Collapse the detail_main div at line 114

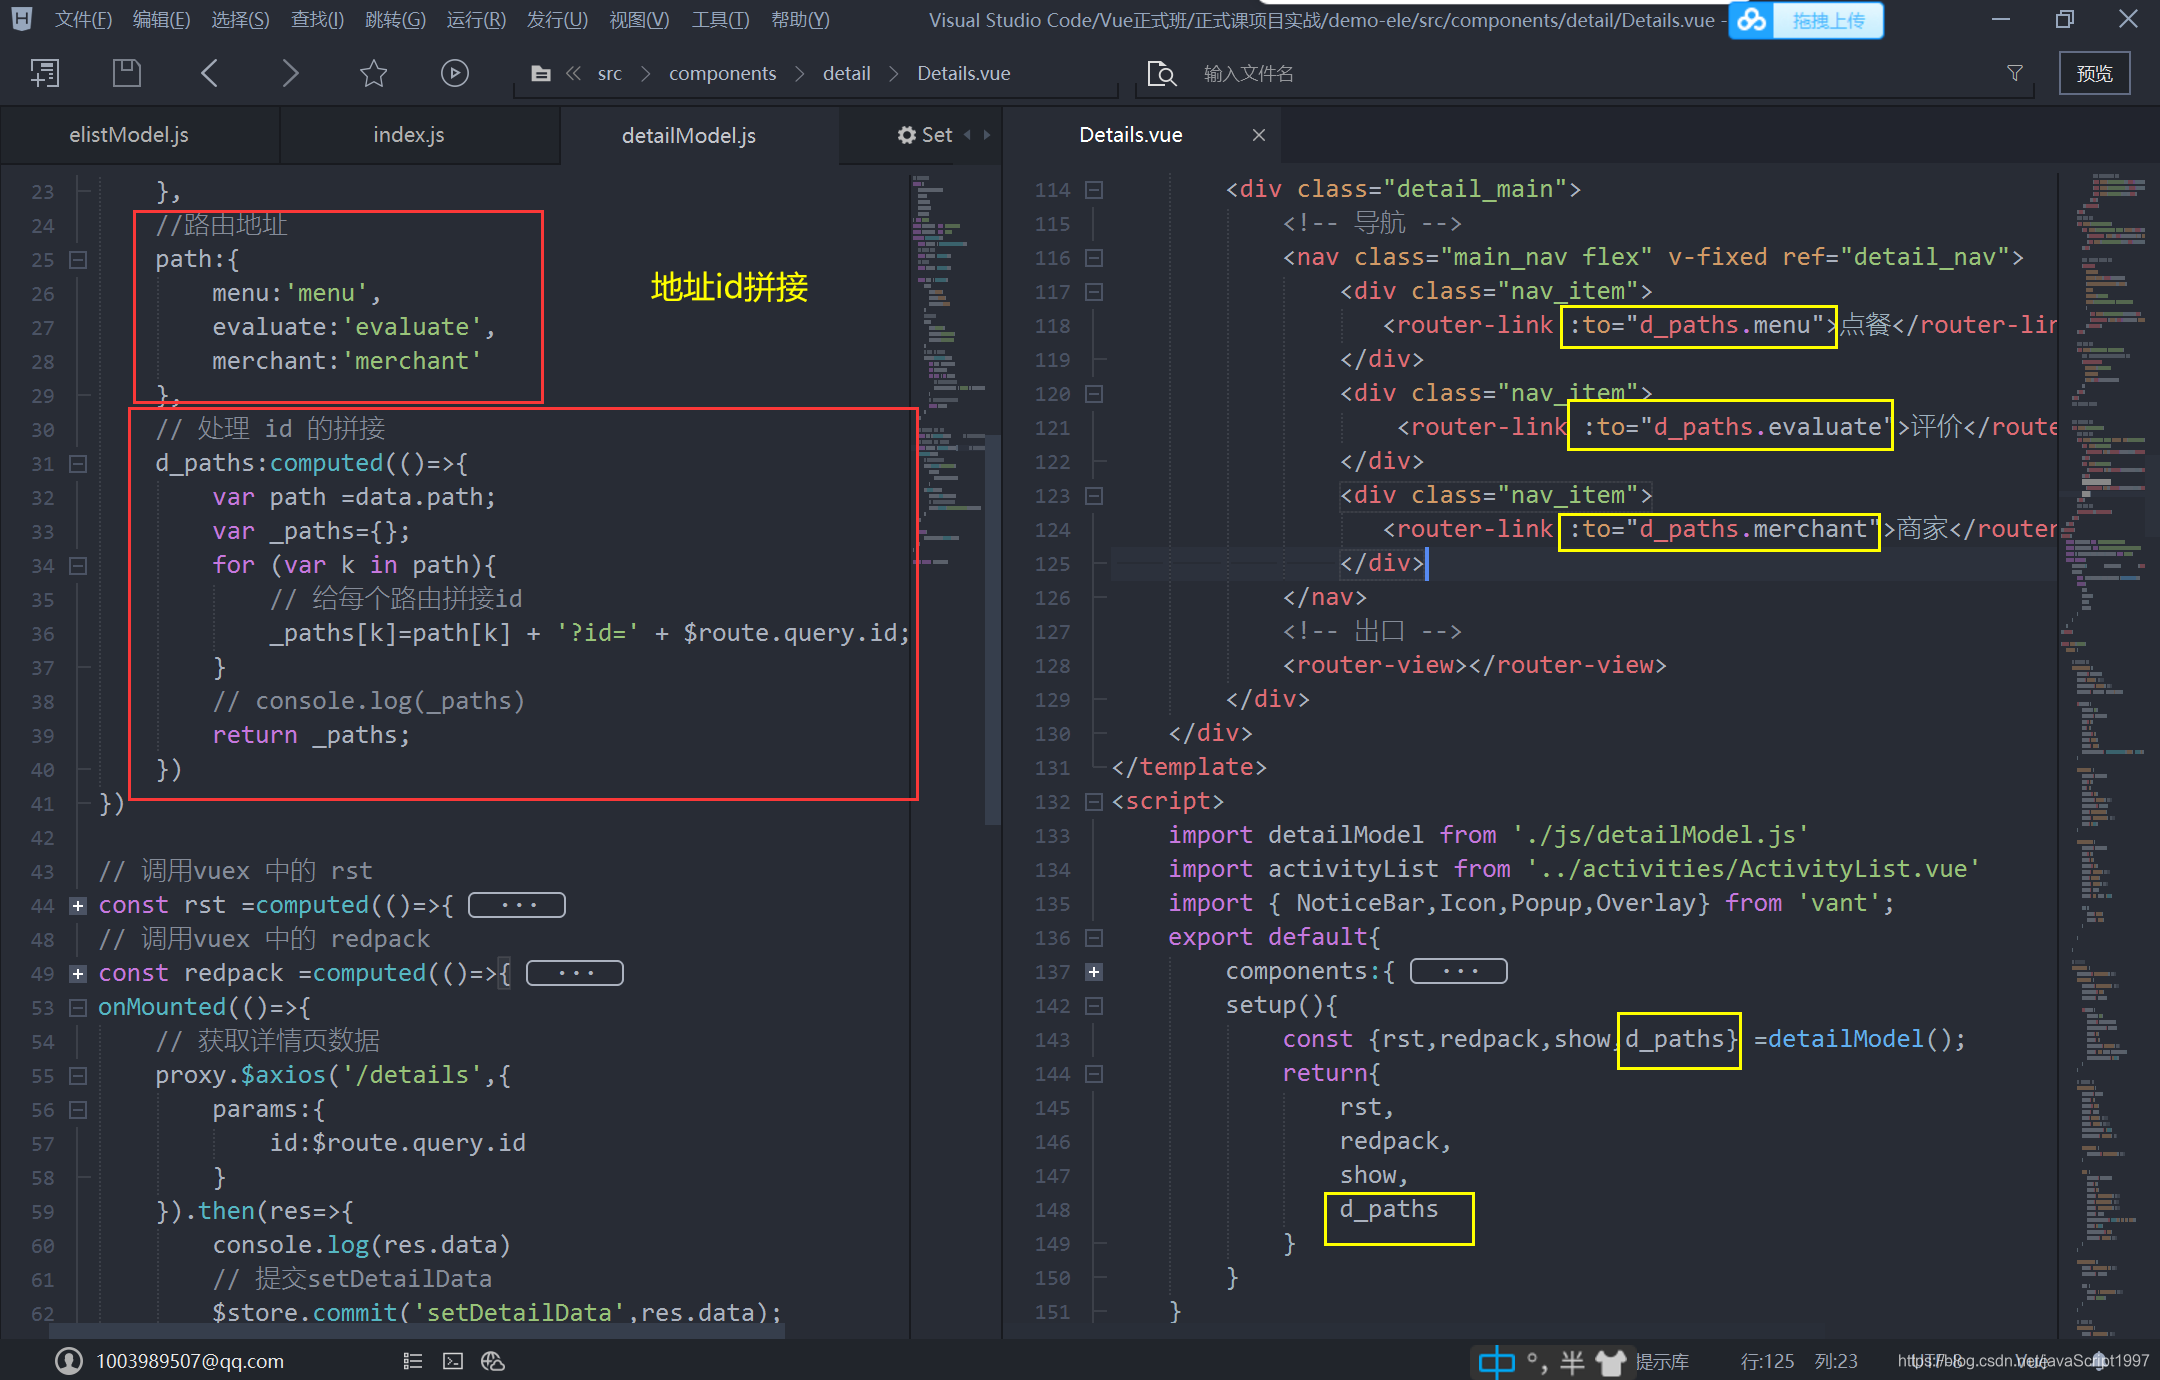(1094, 190)
